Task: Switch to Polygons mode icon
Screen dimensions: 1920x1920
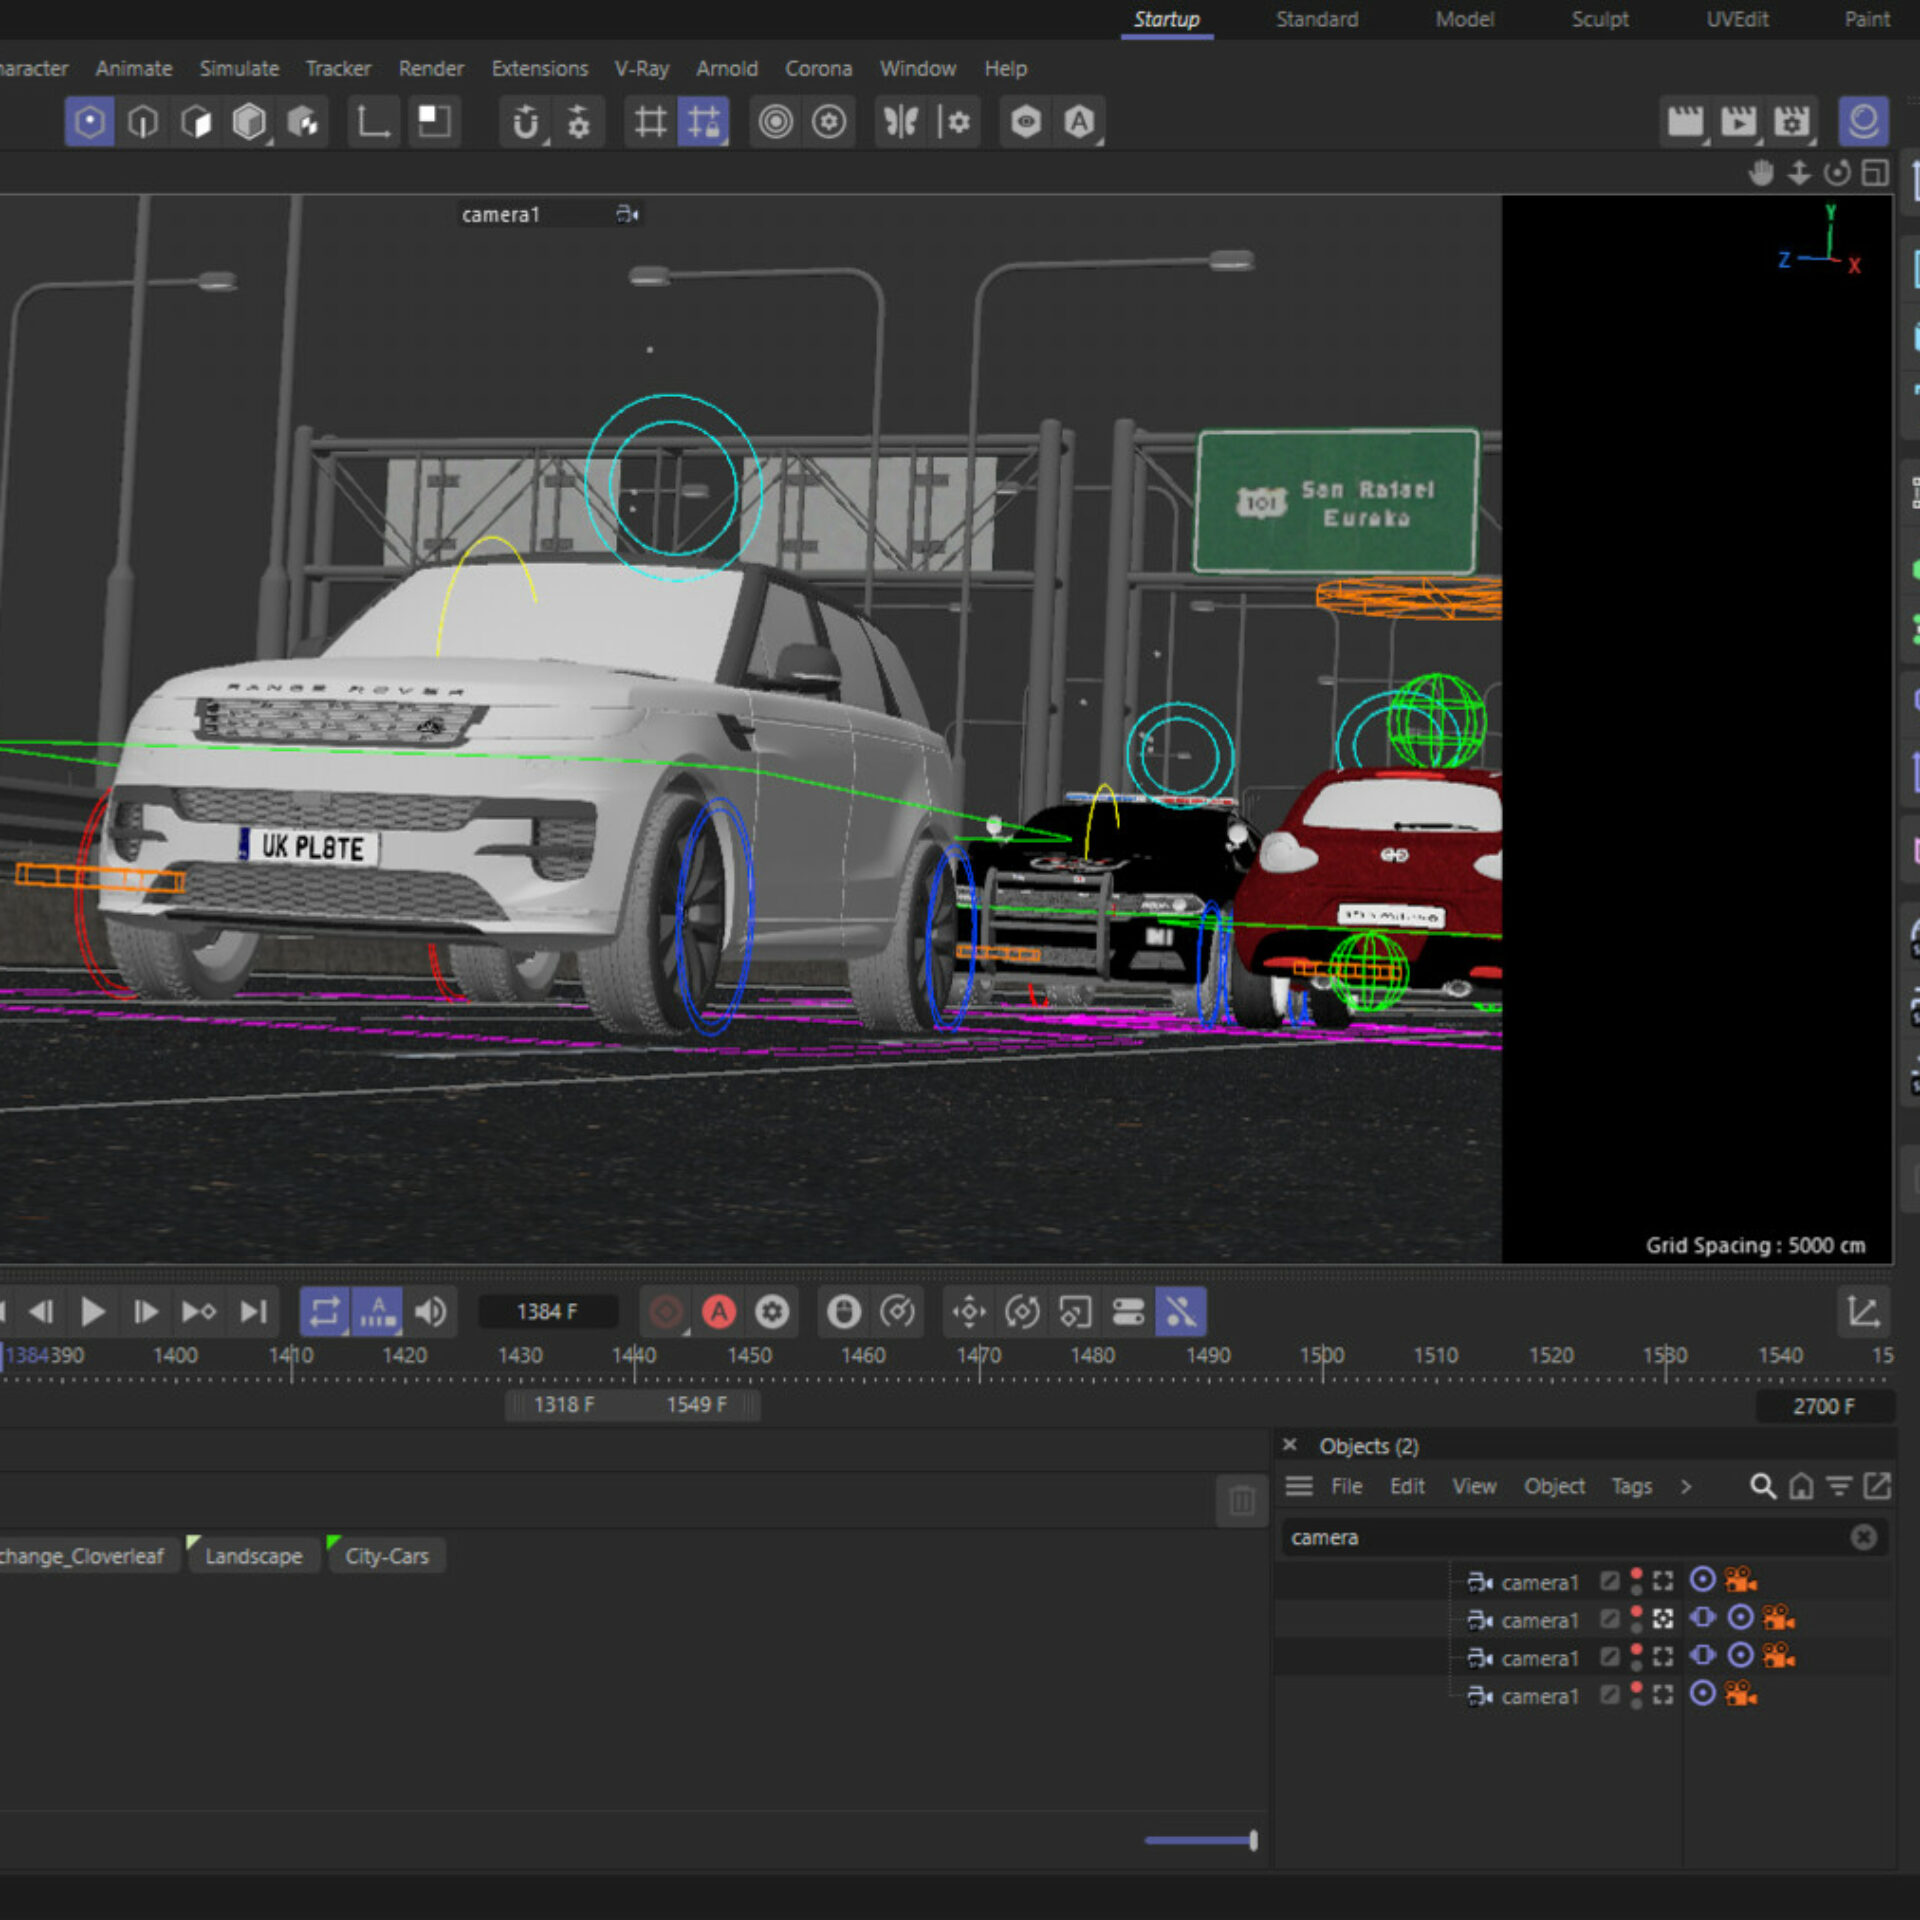Action: click(196, 122)
